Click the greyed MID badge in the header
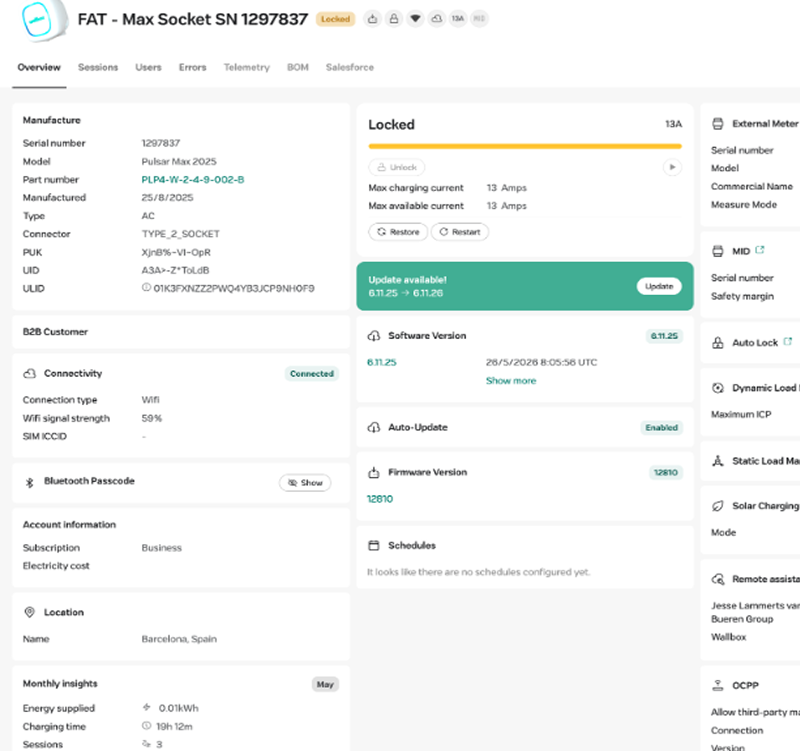 coord(479,19)
